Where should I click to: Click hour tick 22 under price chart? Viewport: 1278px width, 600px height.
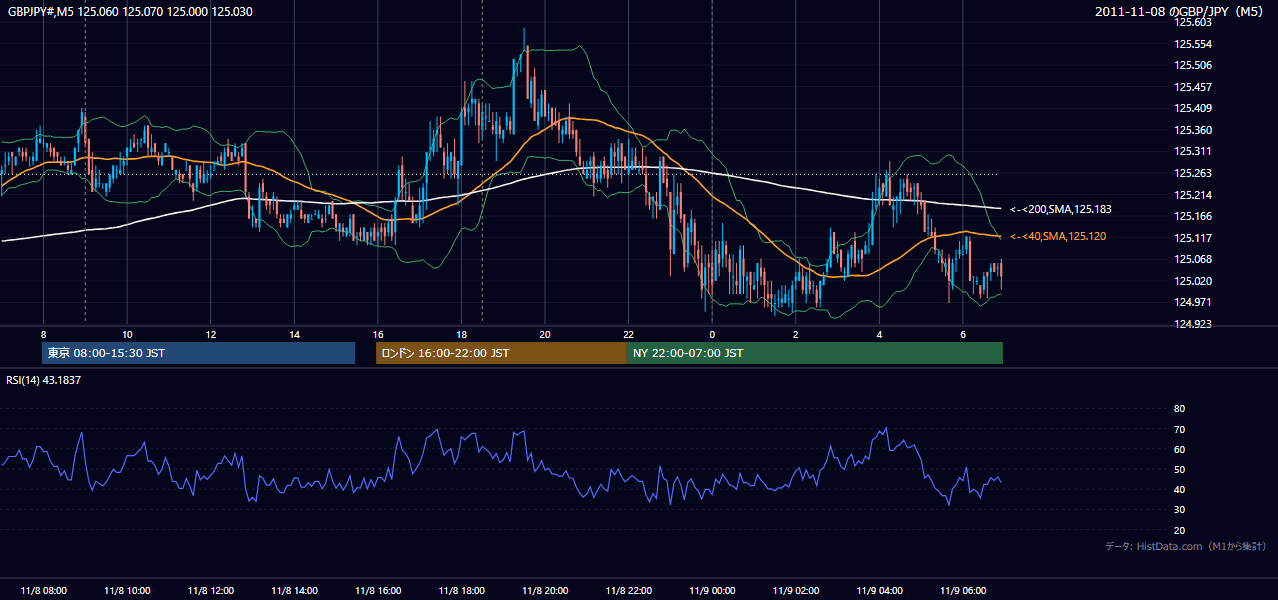pyautogui.click(x=628, y=334)
